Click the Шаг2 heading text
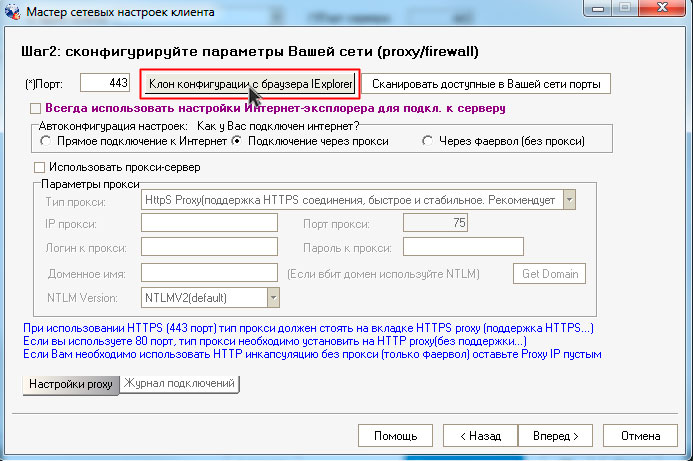693x461 pixels. tap(250, 52)
